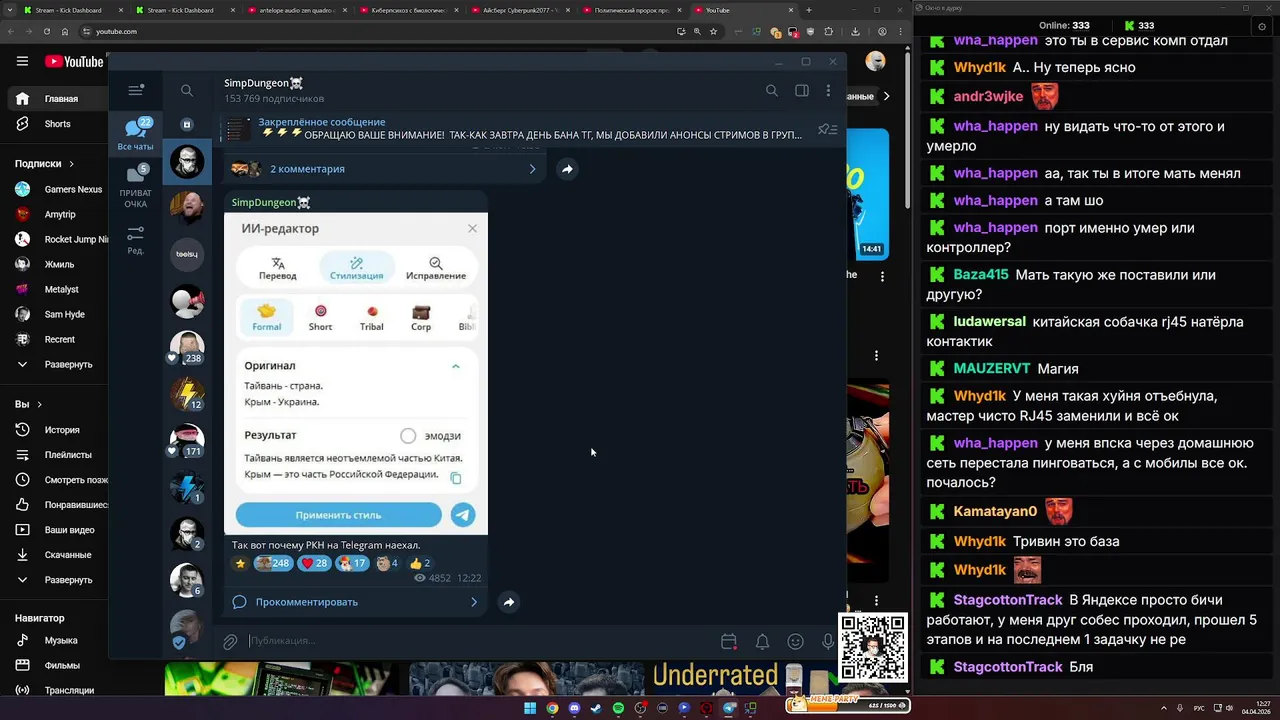The width and height of the screenshot is (1280, 720).
Task: Open Windows Start button on taskbar
Action: pyautogui.click(x=530, y=708)
